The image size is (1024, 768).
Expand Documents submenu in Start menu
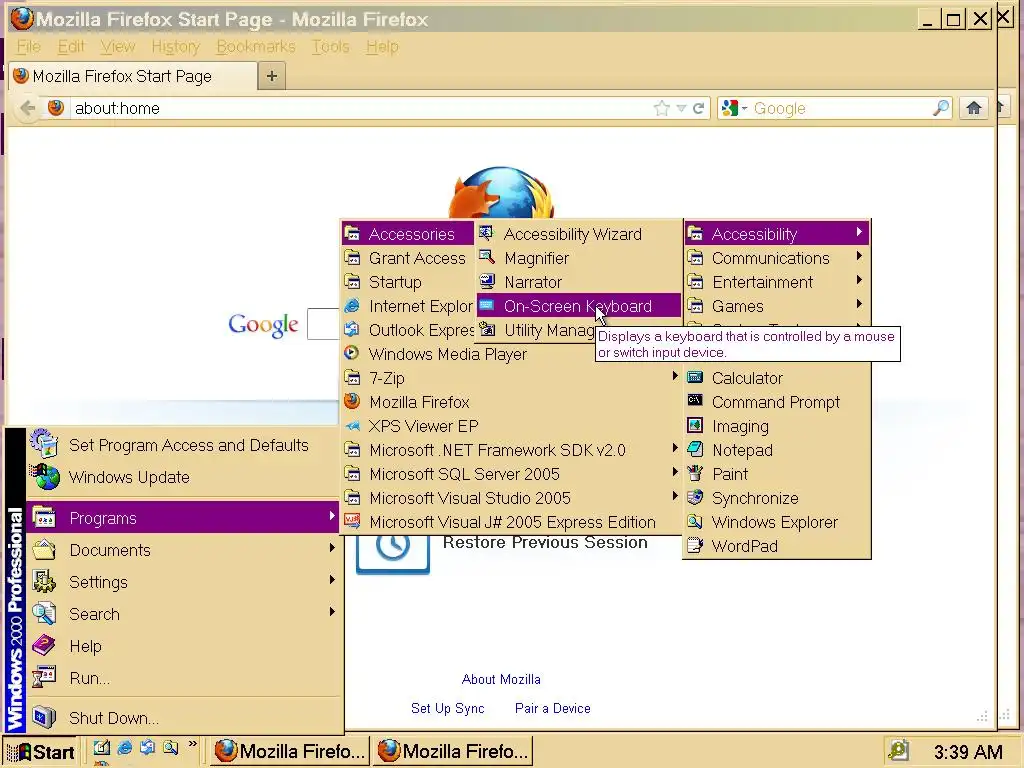[183, 550]
